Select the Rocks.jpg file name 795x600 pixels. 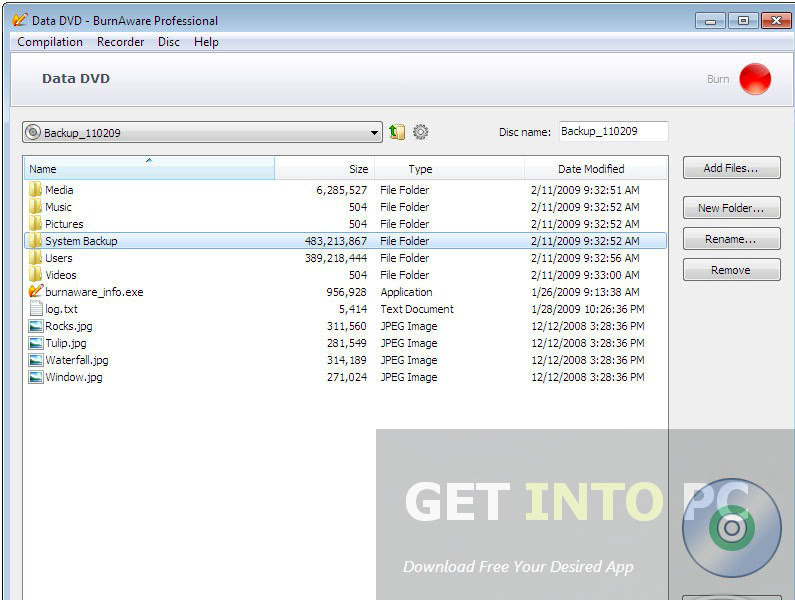pos(69,326)
